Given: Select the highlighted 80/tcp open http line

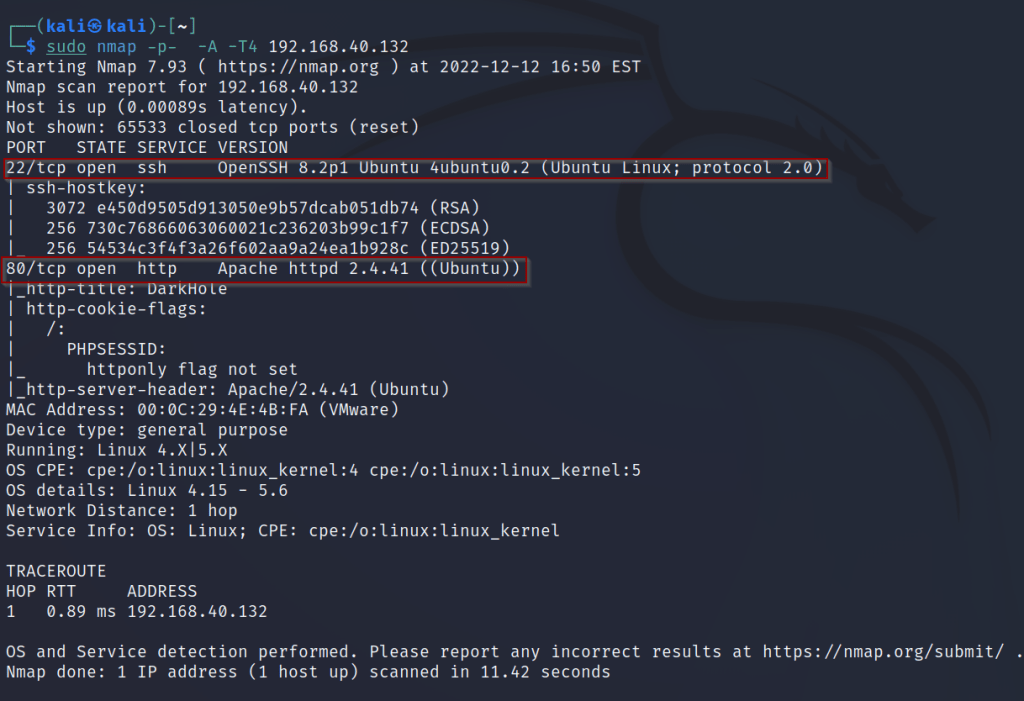Looking at the screenshot, I should pyautogui.click(x=264, y=268).
